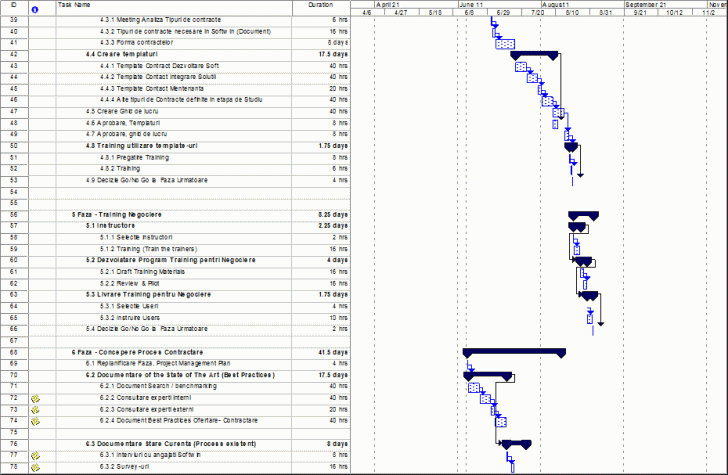
Task: Click the note icon in row 78
Action: point(36,466)
